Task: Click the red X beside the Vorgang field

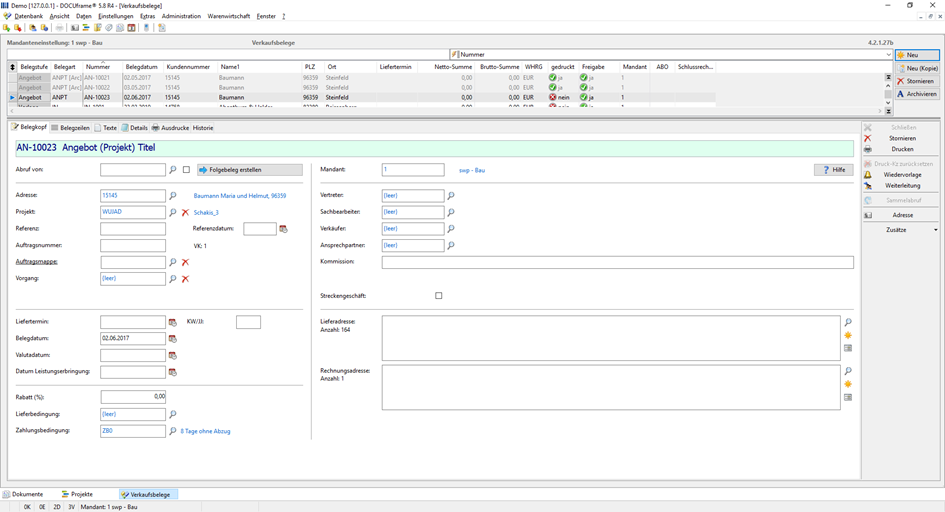Action: pyautogui.click(x=185, y=279)
